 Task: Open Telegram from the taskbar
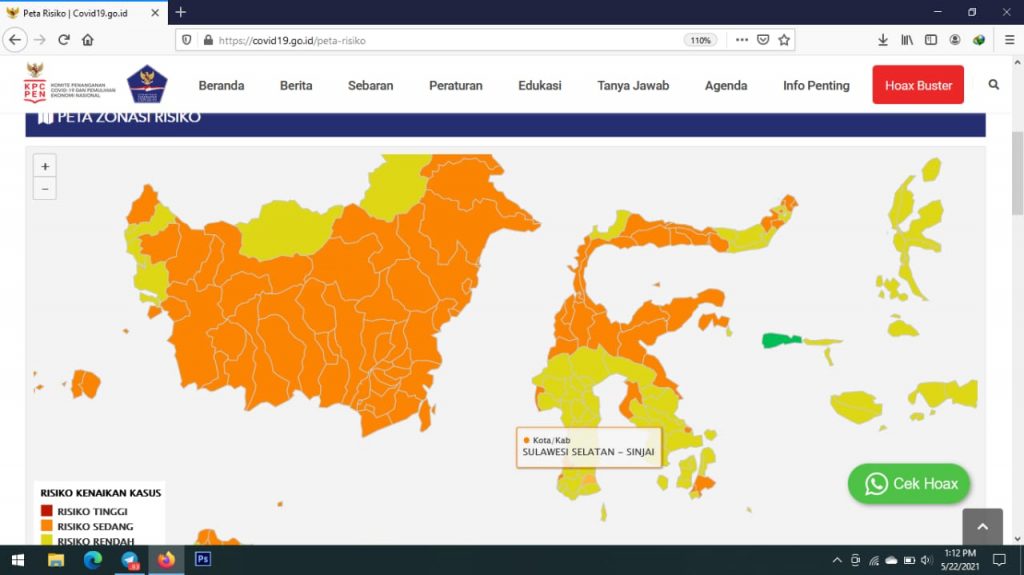click(x=130, y=560)
